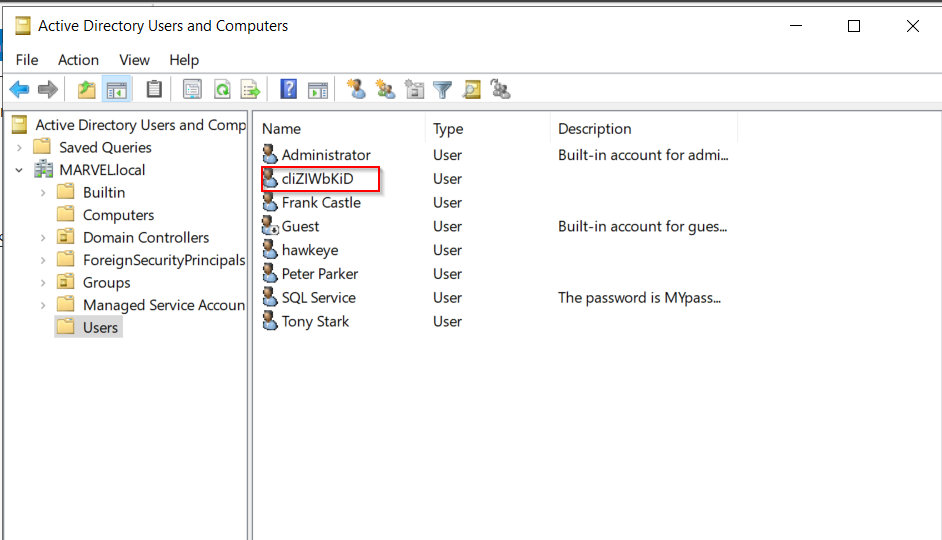Collapse the MARVEL.local domain node
This screenshot has height=540, width=942.
pyautogui.click(x=19, y=170)
